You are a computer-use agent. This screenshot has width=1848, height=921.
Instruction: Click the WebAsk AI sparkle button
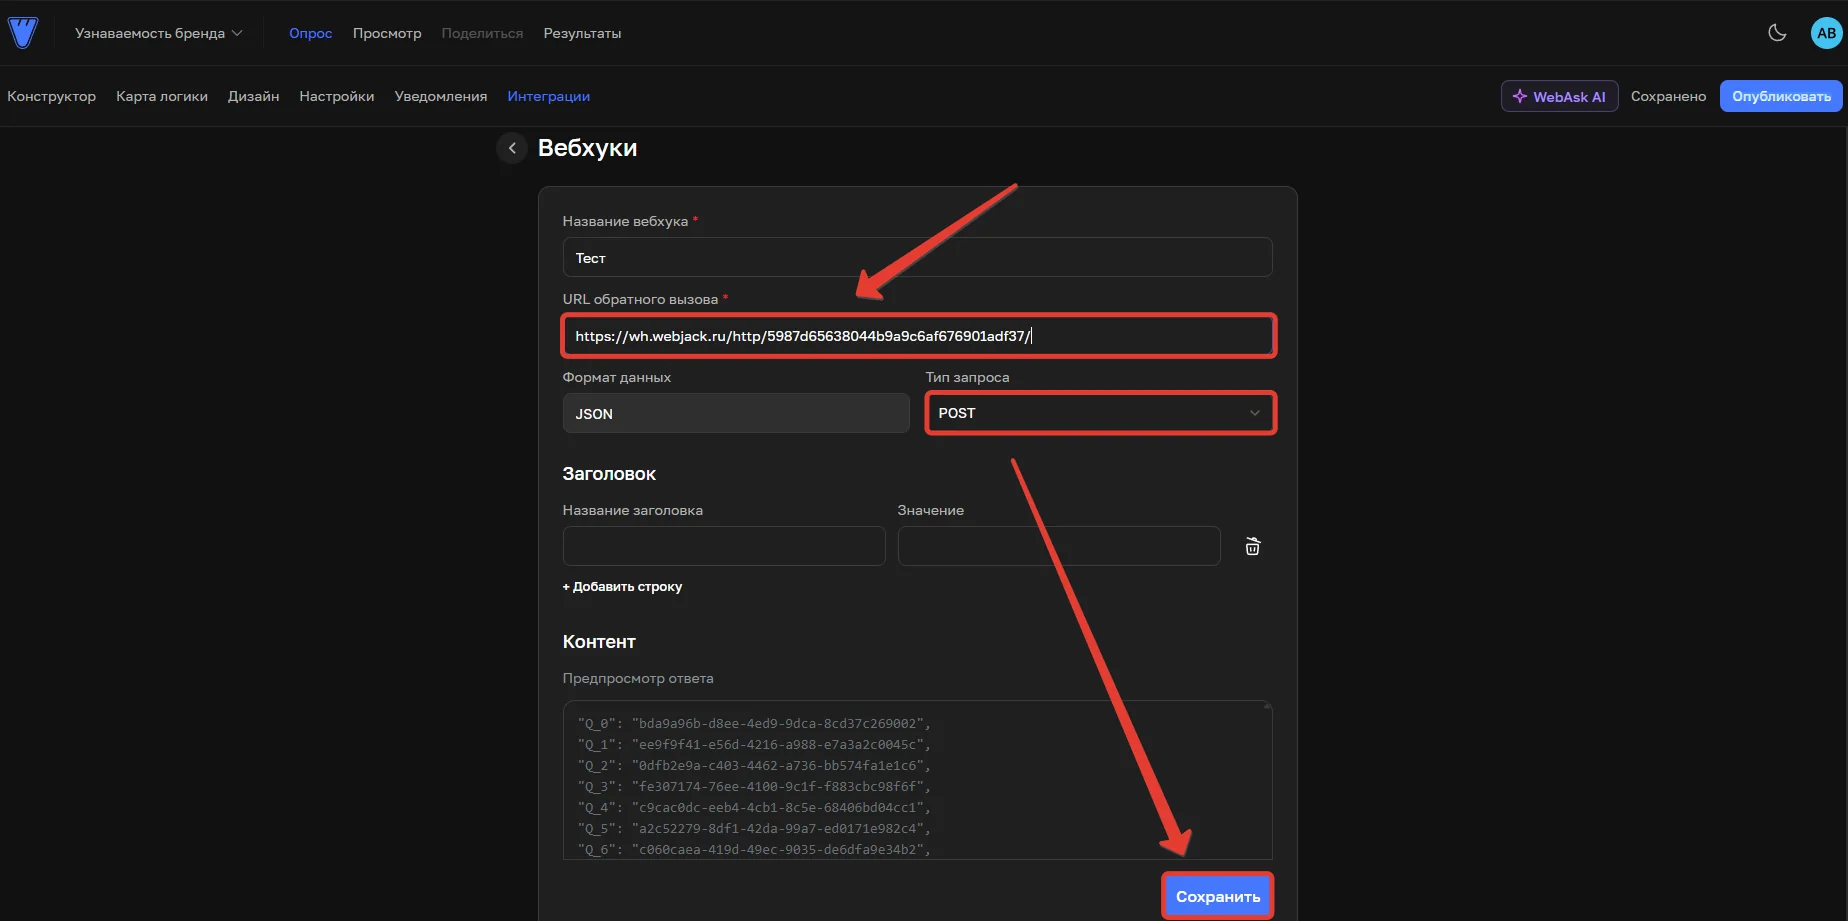(x=1559, y=96)
